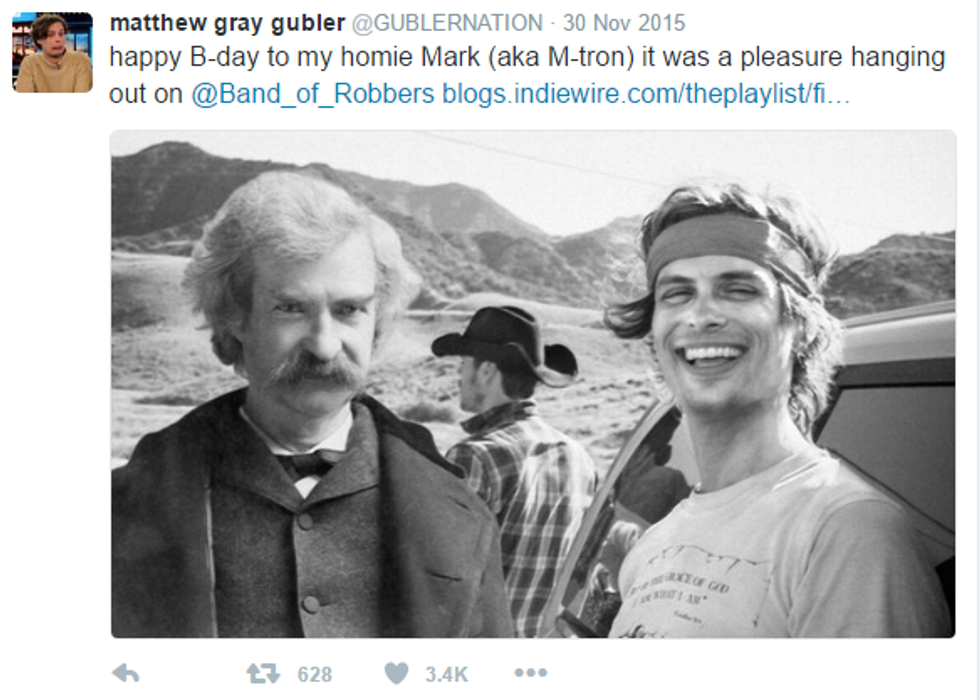The height and width of the screenshot is (700, 980).
Task: Retweet this tweet using the retweet icon
Action: tap(262, 674)
